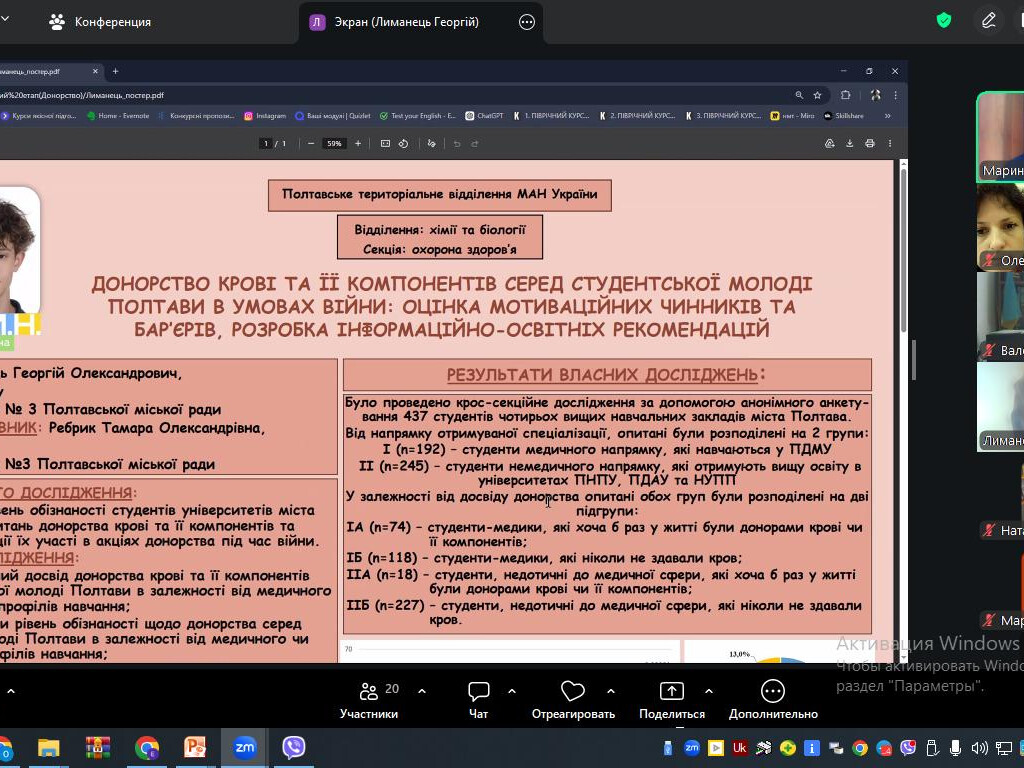
Task: Click the system tray microphone icon
Action: [955, 748]
